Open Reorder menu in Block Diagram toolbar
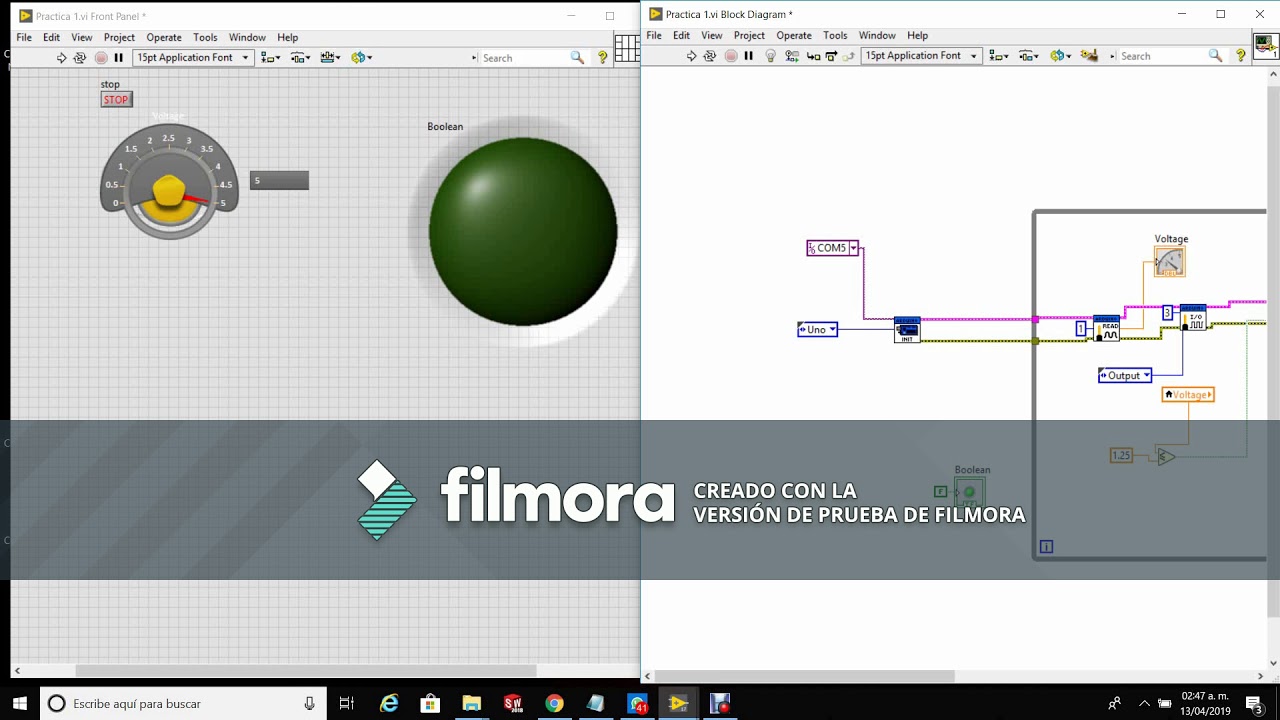1280x720 pixels. (x=1060, y=56)
